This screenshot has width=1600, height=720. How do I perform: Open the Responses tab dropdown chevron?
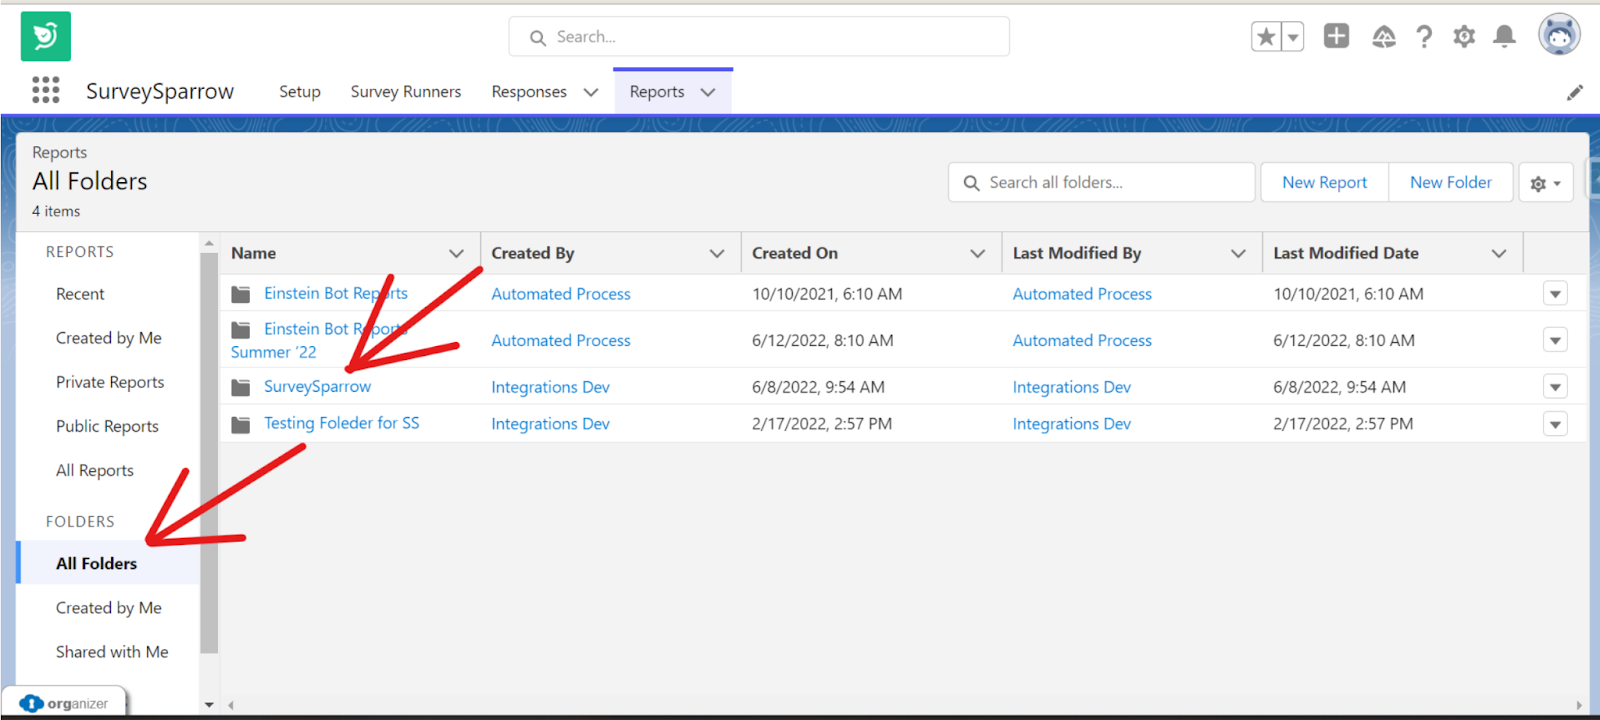tap(591, 92)
